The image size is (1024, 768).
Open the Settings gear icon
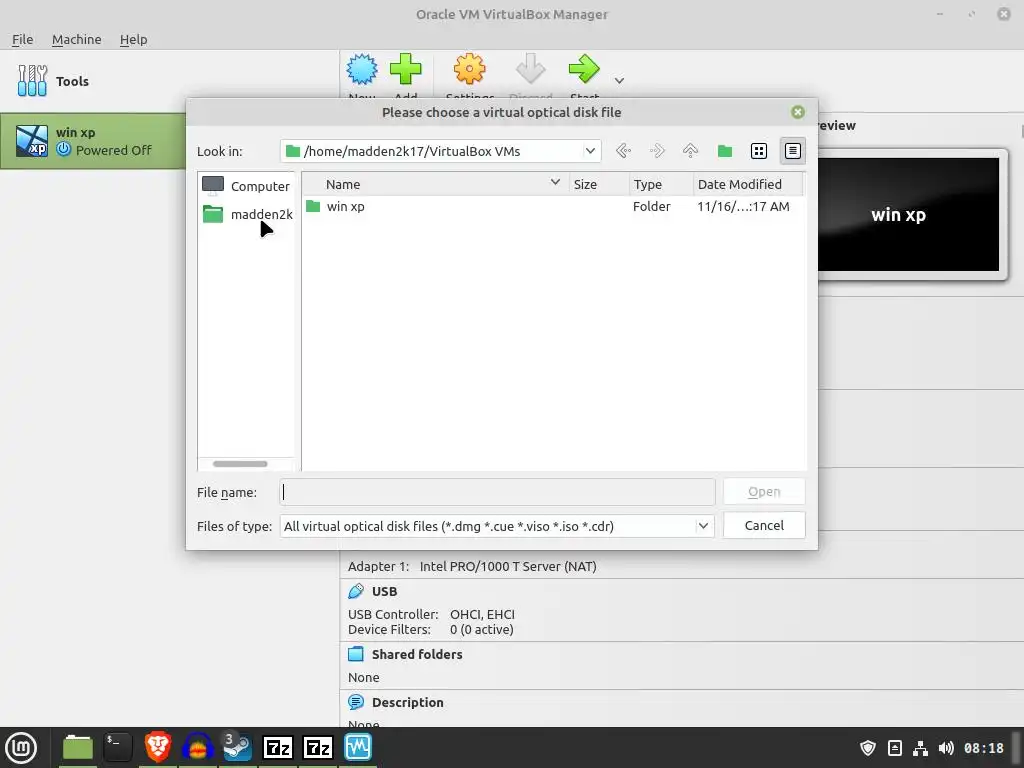[x=470, y=69]
